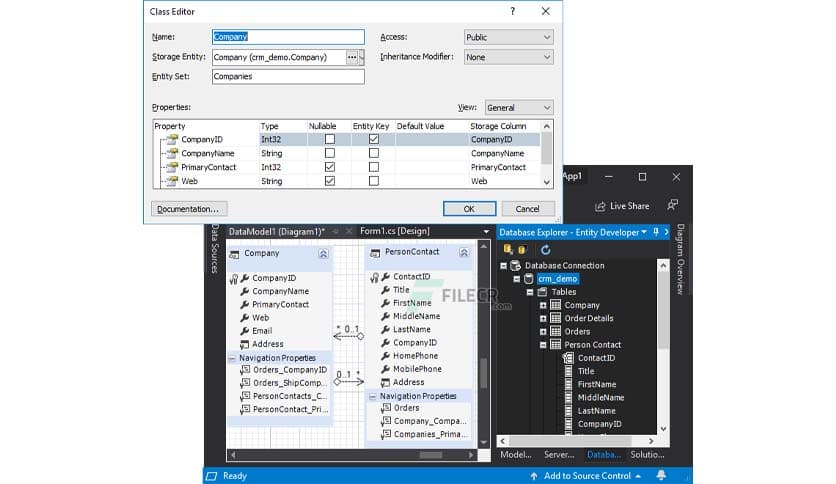The height and width of the screenshot is (484, 836).
Task: Open the Access dropdown showing Public
Action: (x=508, y=37)
